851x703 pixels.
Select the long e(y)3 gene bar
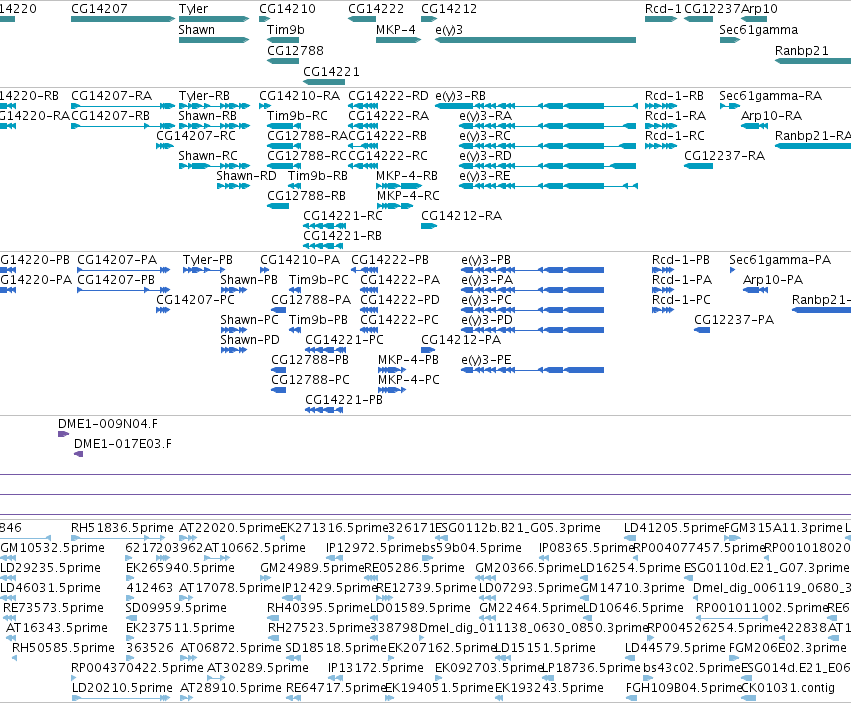point(536,40)
